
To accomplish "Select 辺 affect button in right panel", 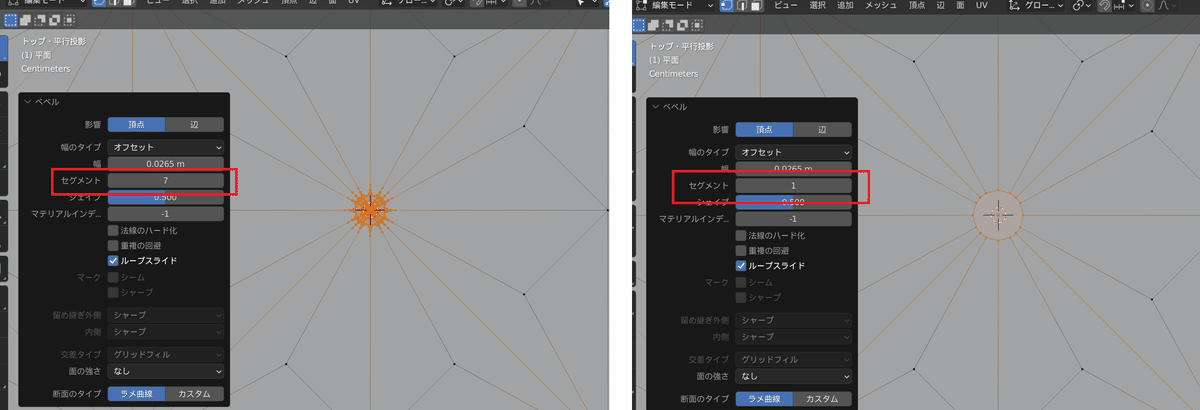I will tap(822, 129).
